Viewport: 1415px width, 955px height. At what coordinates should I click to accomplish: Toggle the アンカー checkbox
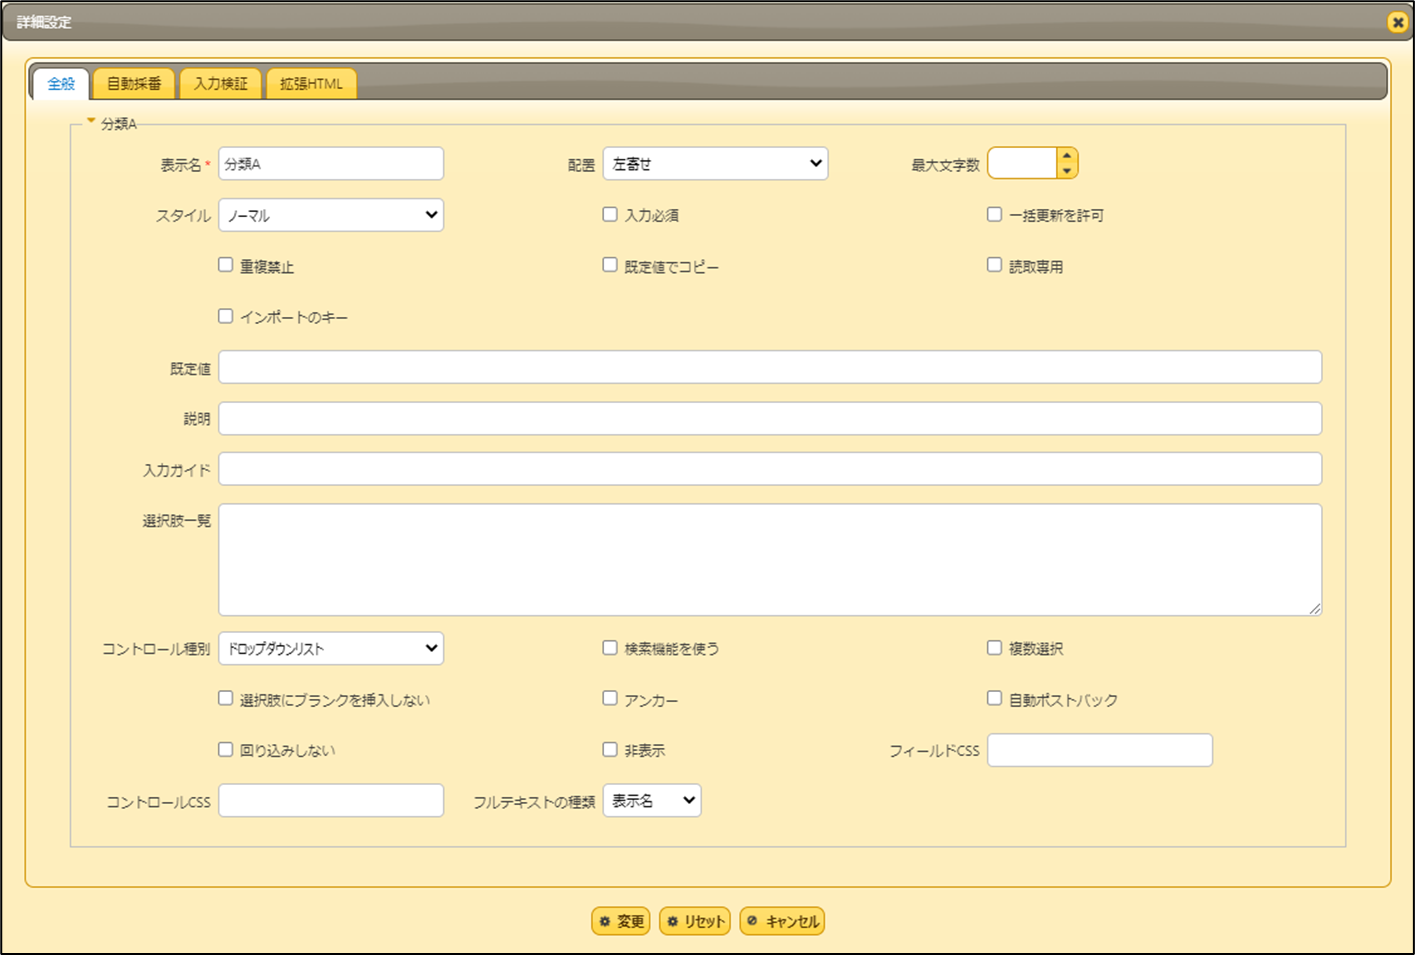tap(610, 699)
